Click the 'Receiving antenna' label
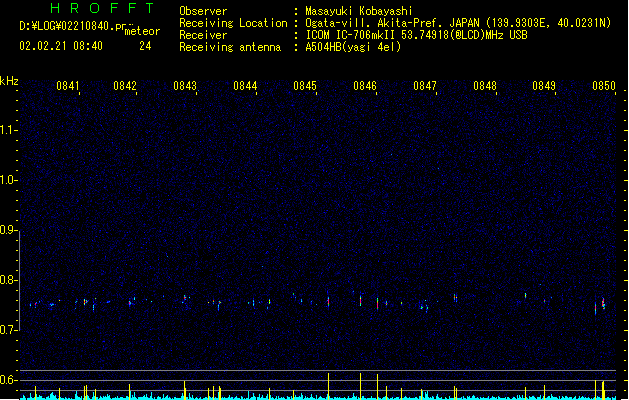This screenshot has height=400, width=629. pyautogui.click(x=230, y=47)
